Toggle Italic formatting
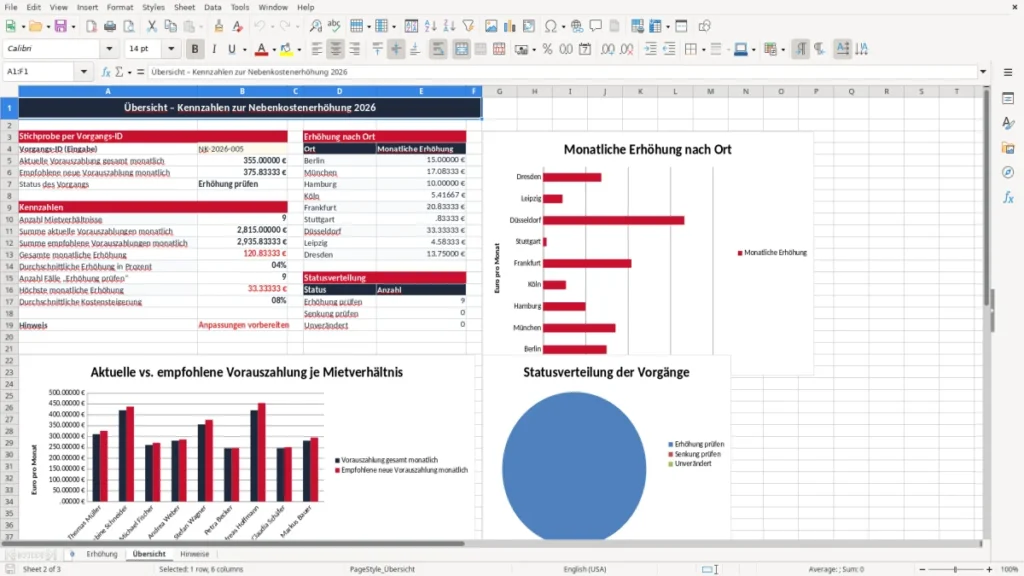 tap(214, 49)
